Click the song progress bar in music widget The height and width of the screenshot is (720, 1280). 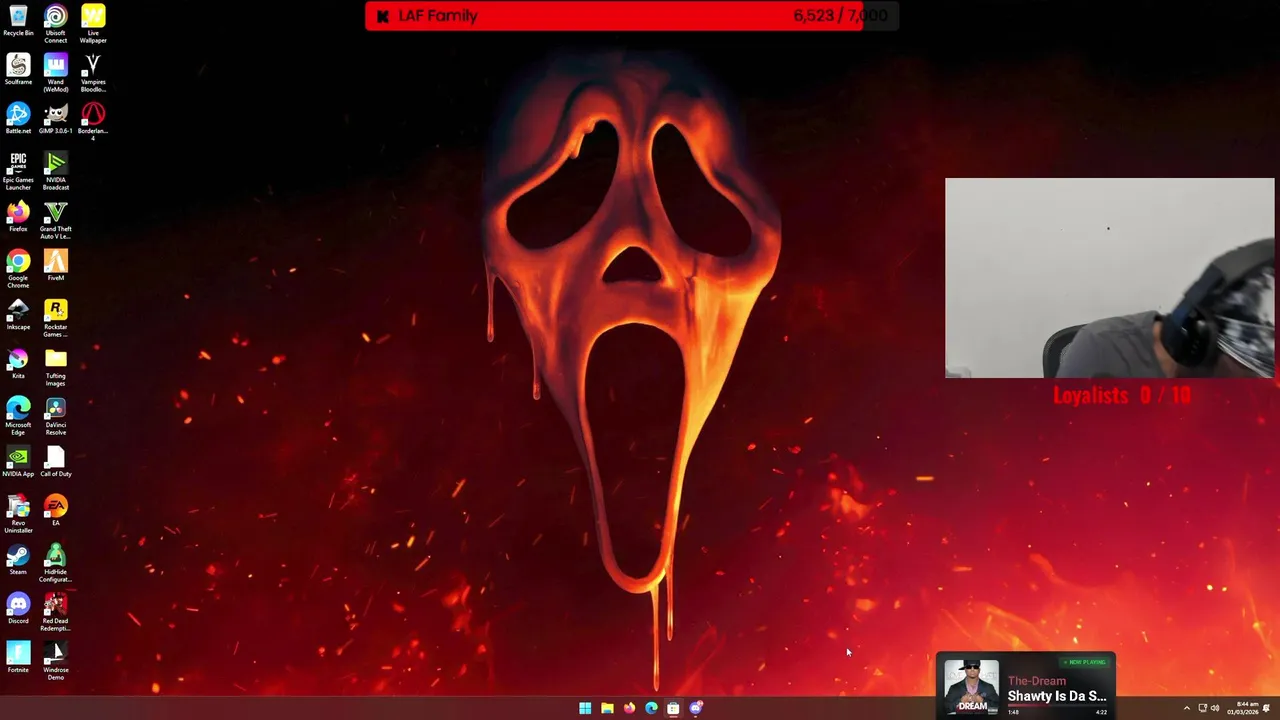click(1057, 706)
